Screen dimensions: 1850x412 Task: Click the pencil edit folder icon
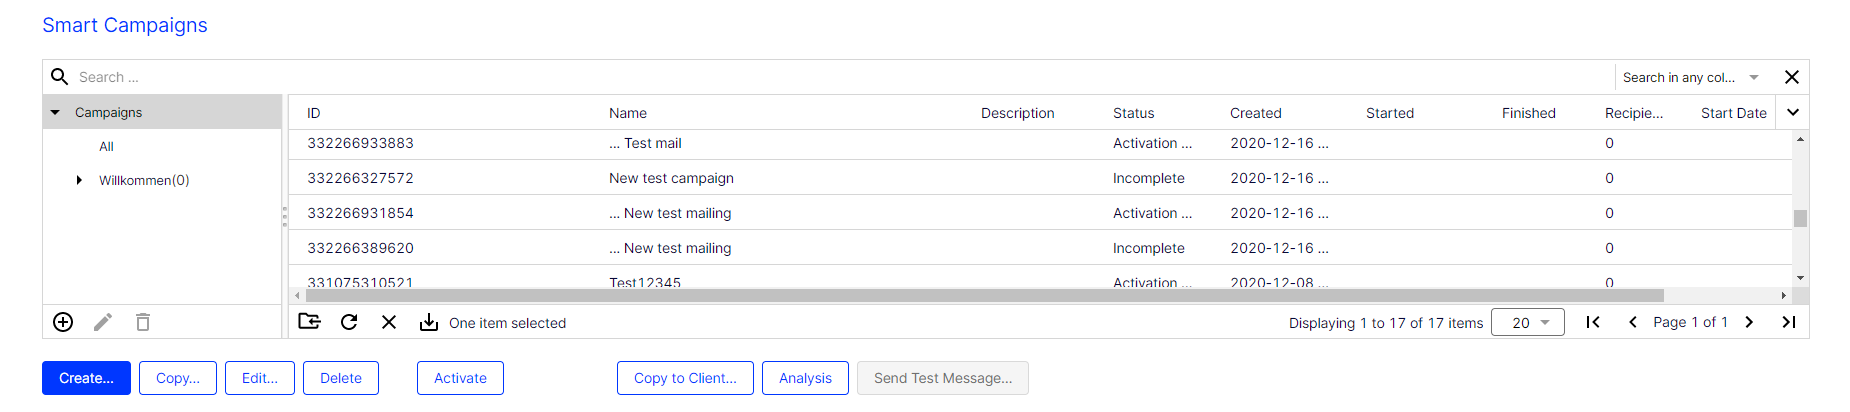click(103, 322)
